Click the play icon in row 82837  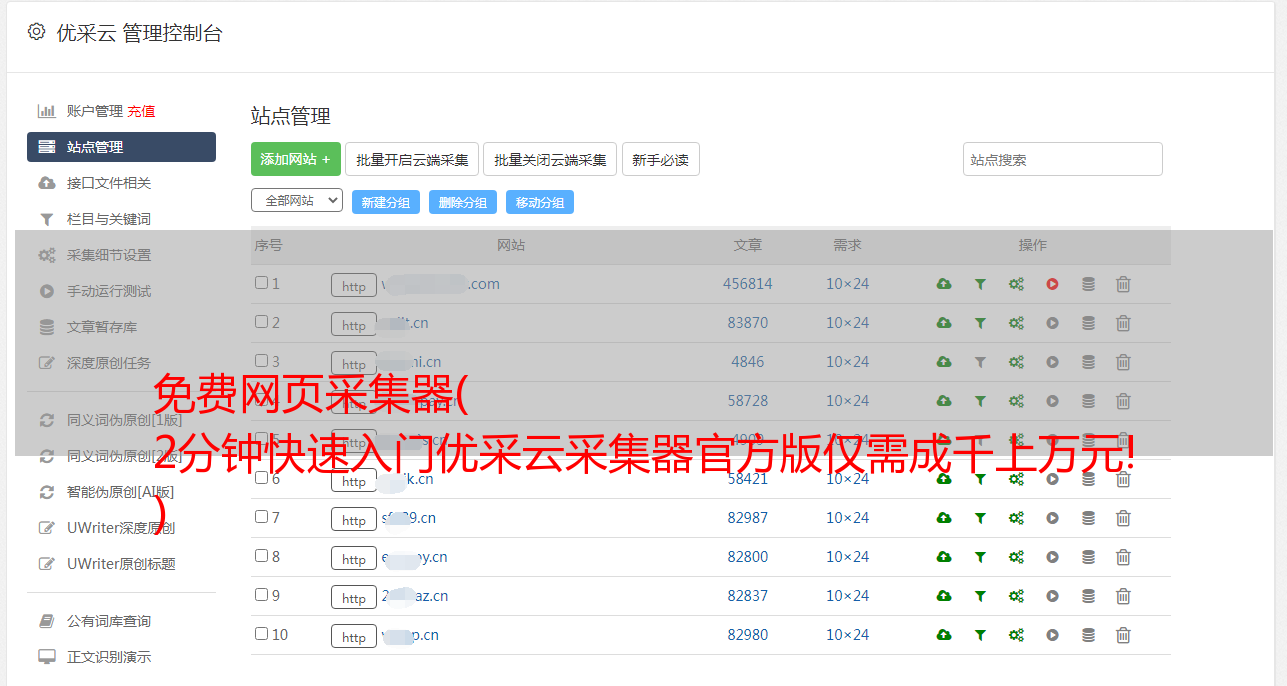[1052, 596]
